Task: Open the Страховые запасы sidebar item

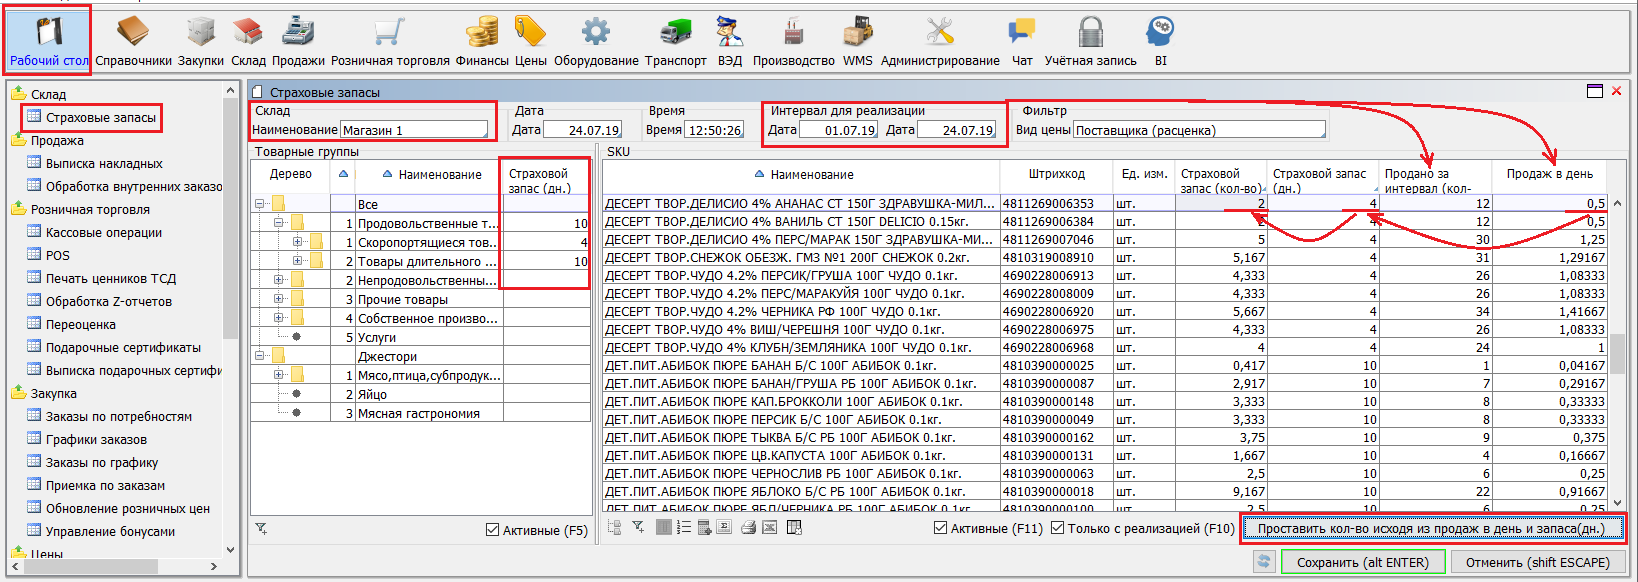Action: pyautogui.click(x=100, y=118)
